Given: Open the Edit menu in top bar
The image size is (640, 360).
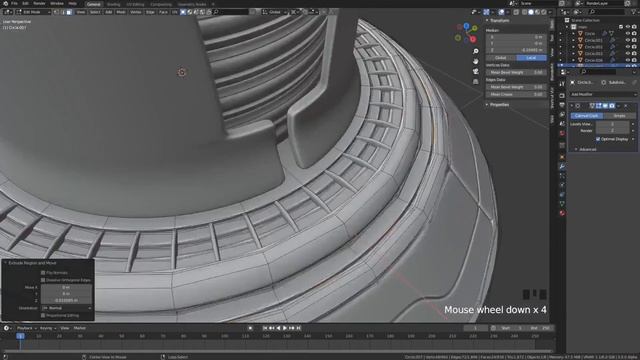Looking at the screenshot, I should pos(25,4).
